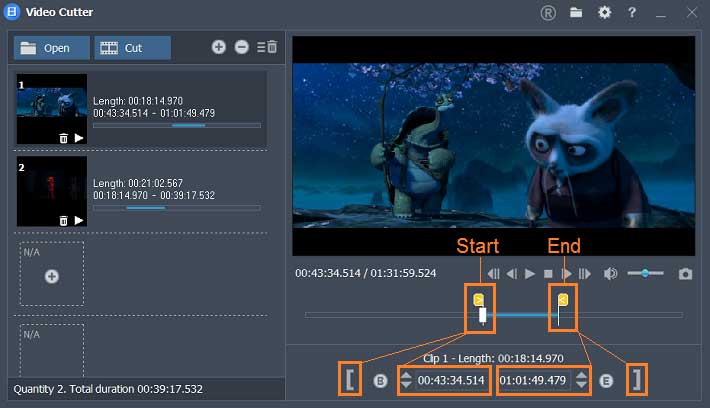The width and height of the screenshot is (710, 408).
Task: Click the timeline seek bar
Action: (x=494, y=315)
